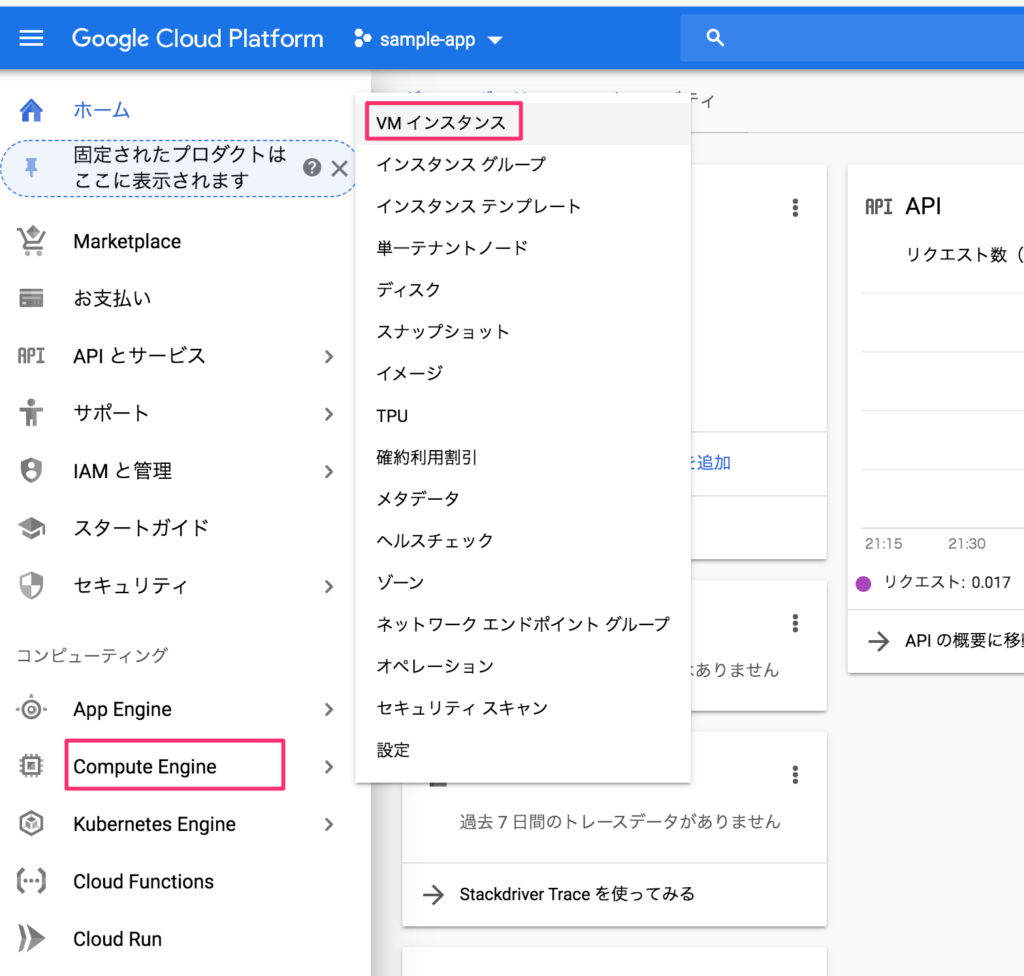1024x976 pixels.
Task: Open three-dot menu on the trace card
Action: click(795, 775)
